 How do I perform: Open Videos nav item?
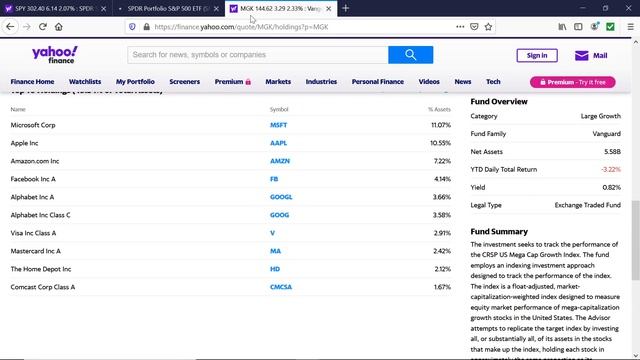(x=429, y=82)
